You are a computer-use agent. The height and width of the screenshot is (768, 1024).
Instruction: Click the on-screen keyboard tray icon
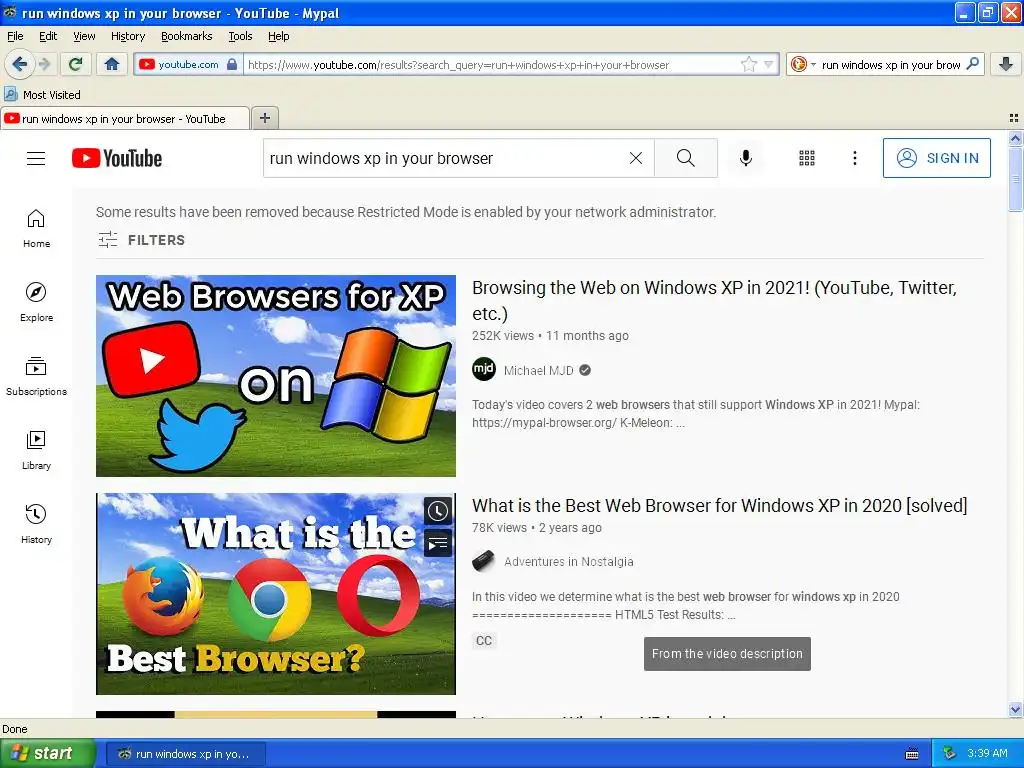coord(912,754)
